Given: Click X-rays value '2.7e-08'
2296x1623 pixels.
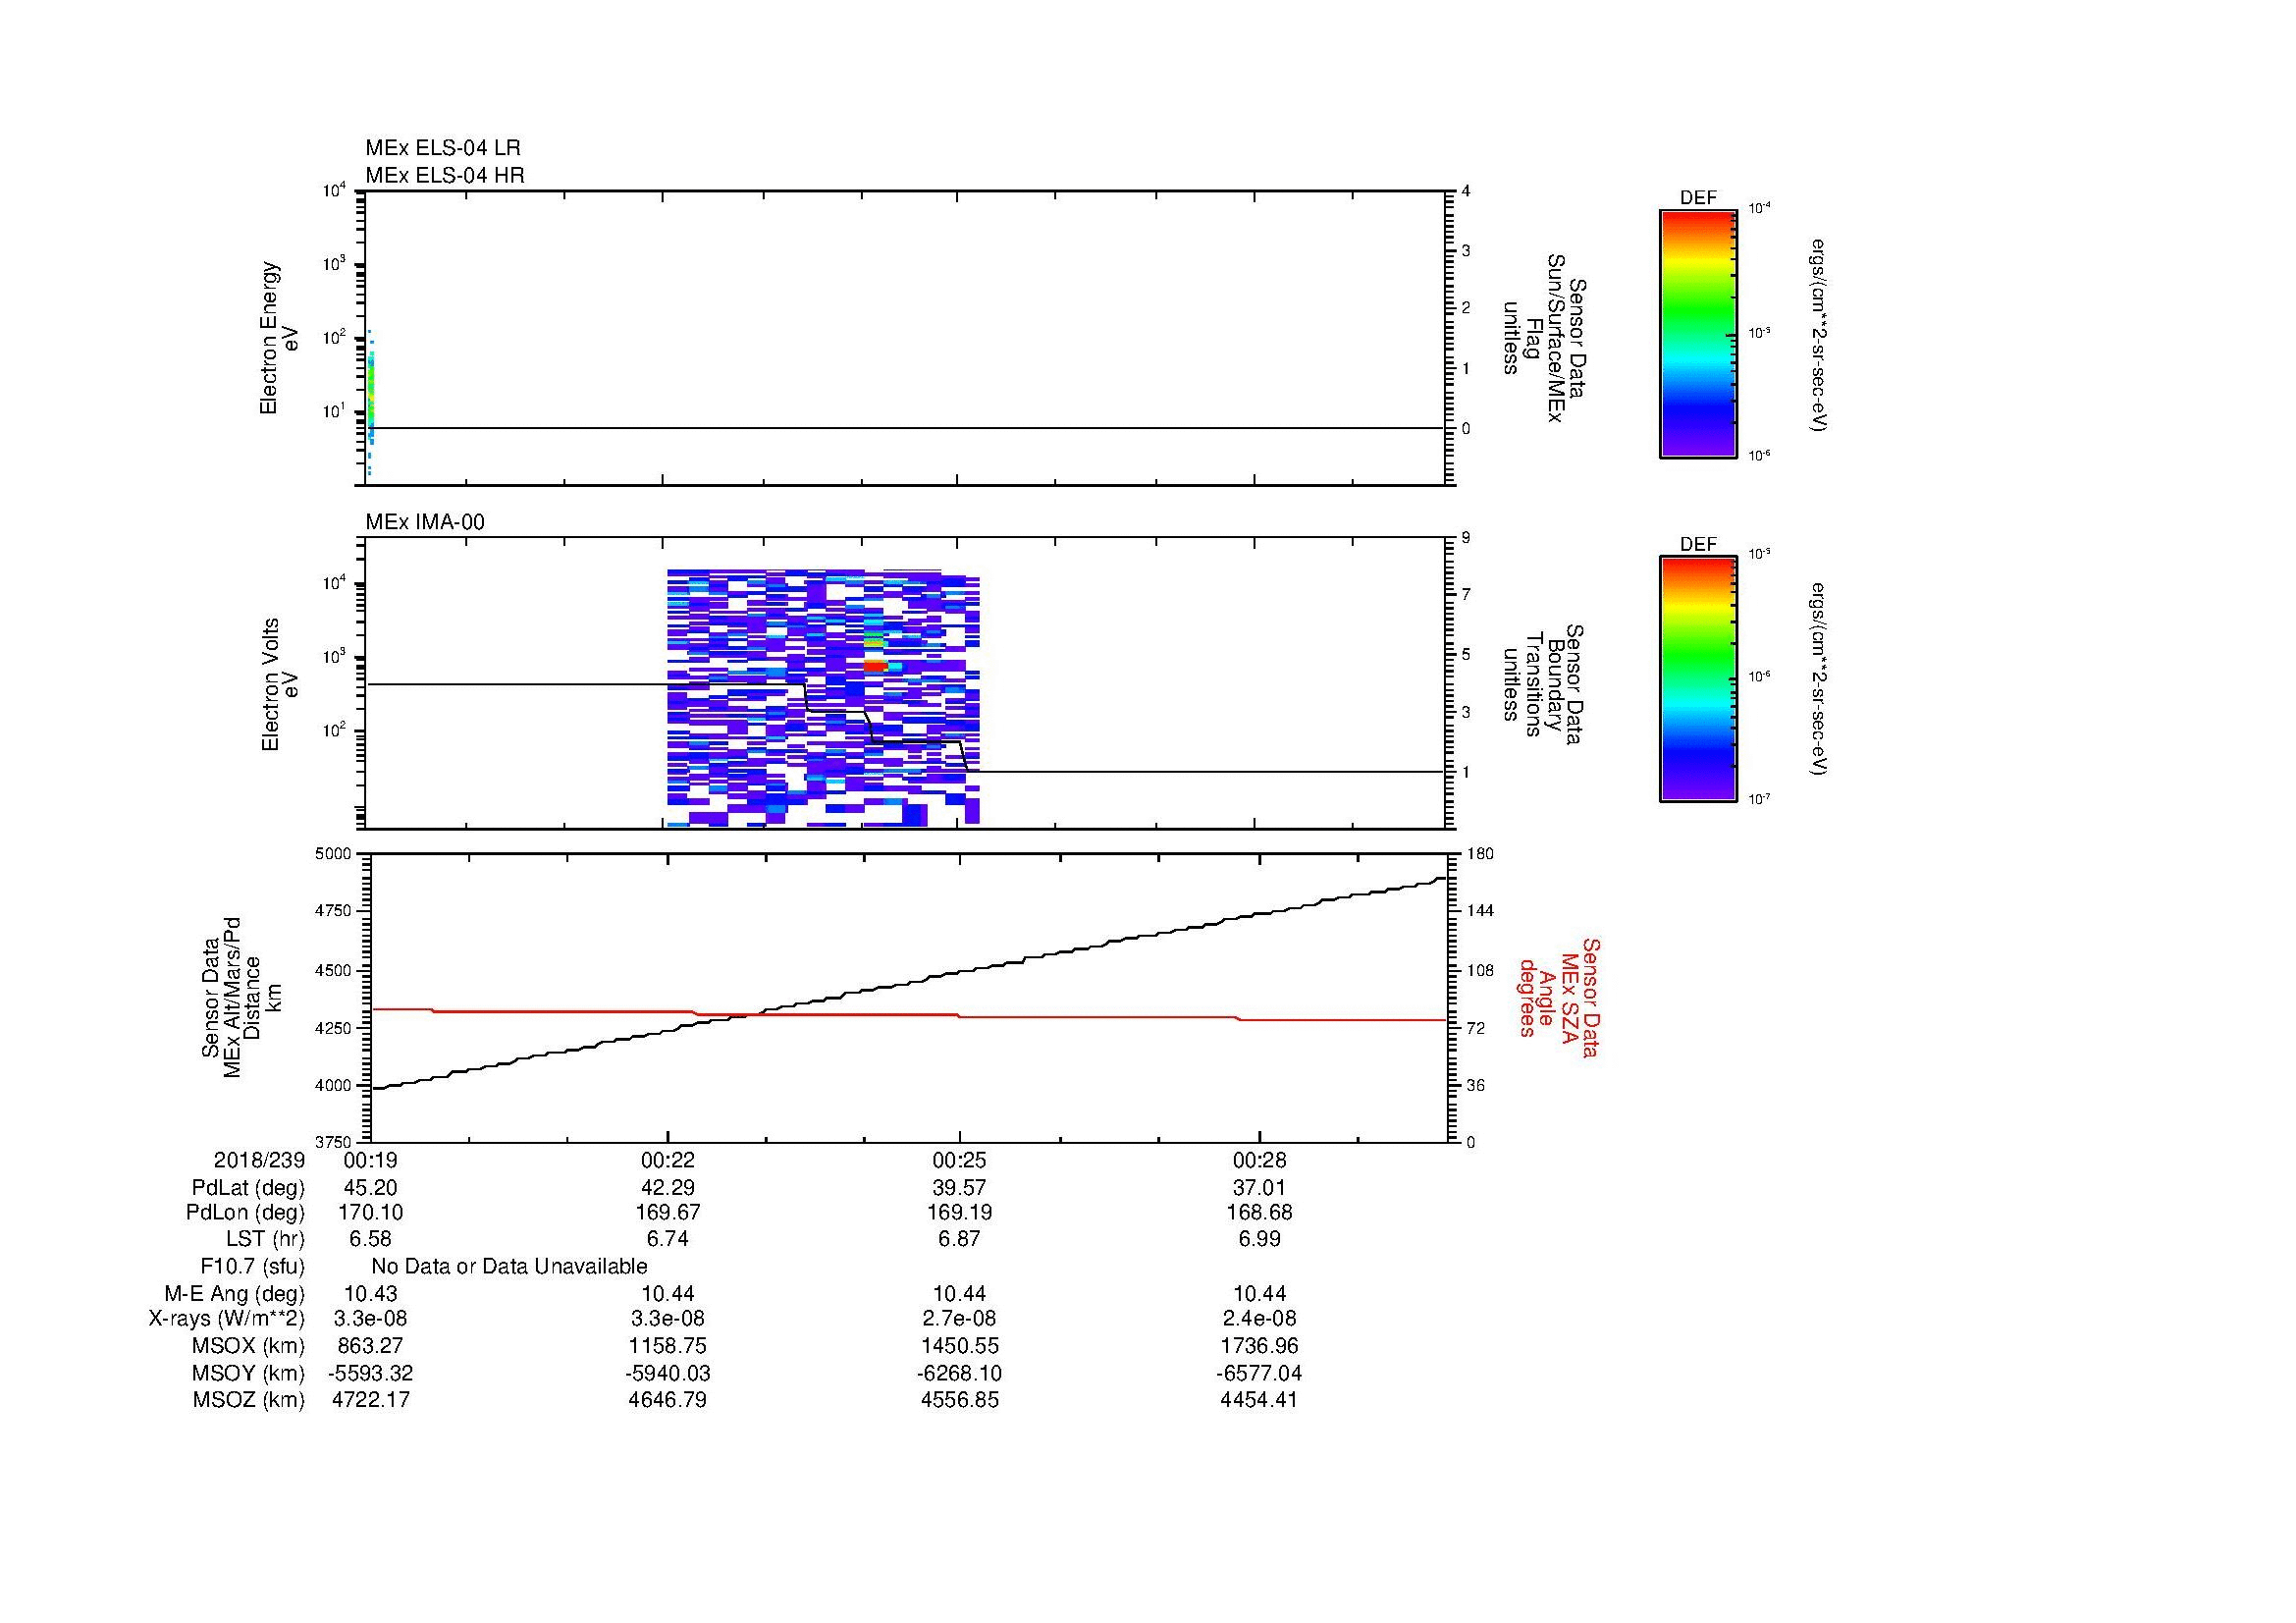Looking at the screenshot, I should click(x=959, y=1319).
